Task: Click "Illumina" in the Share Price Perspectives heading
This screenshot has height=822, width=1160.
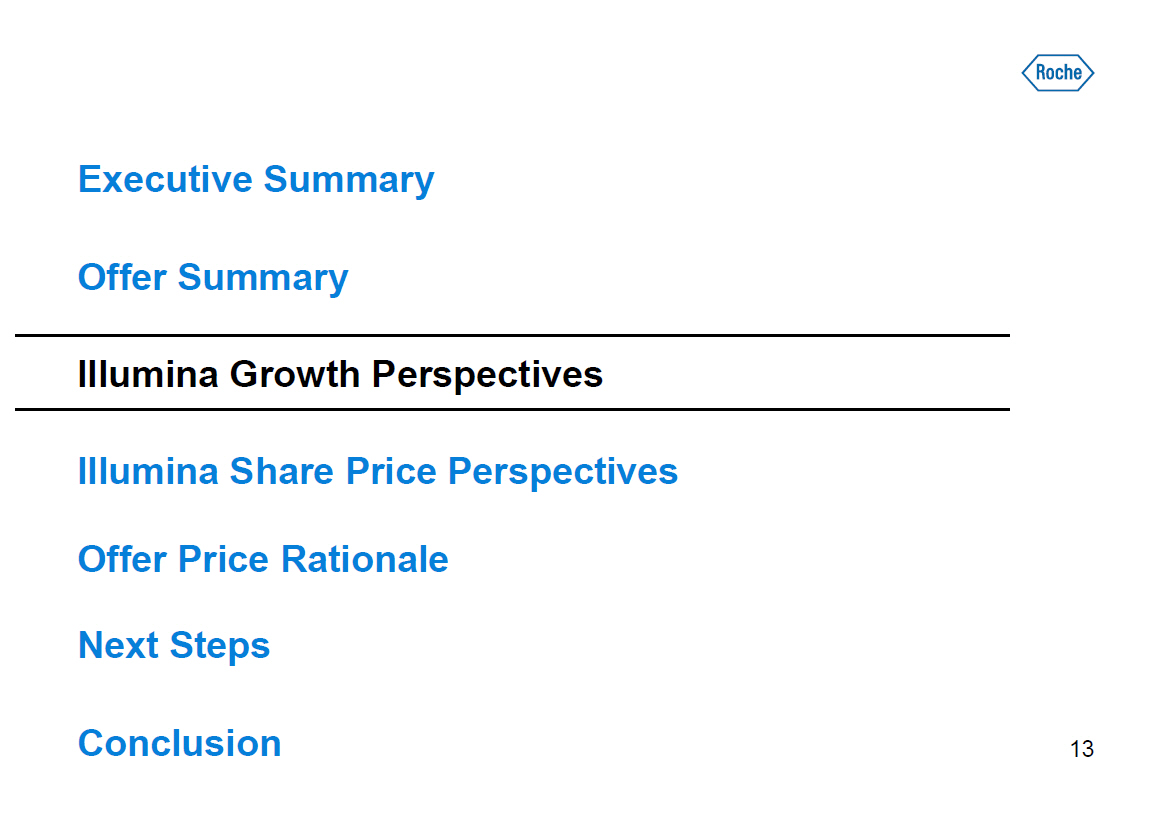Action: 148,471
